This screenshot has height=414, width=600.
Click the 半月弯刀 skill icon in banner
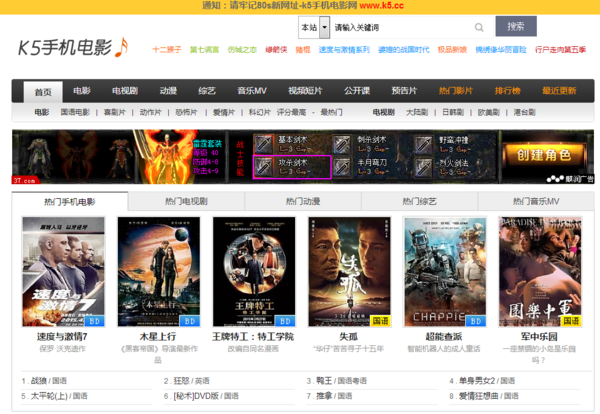[342, 164]
